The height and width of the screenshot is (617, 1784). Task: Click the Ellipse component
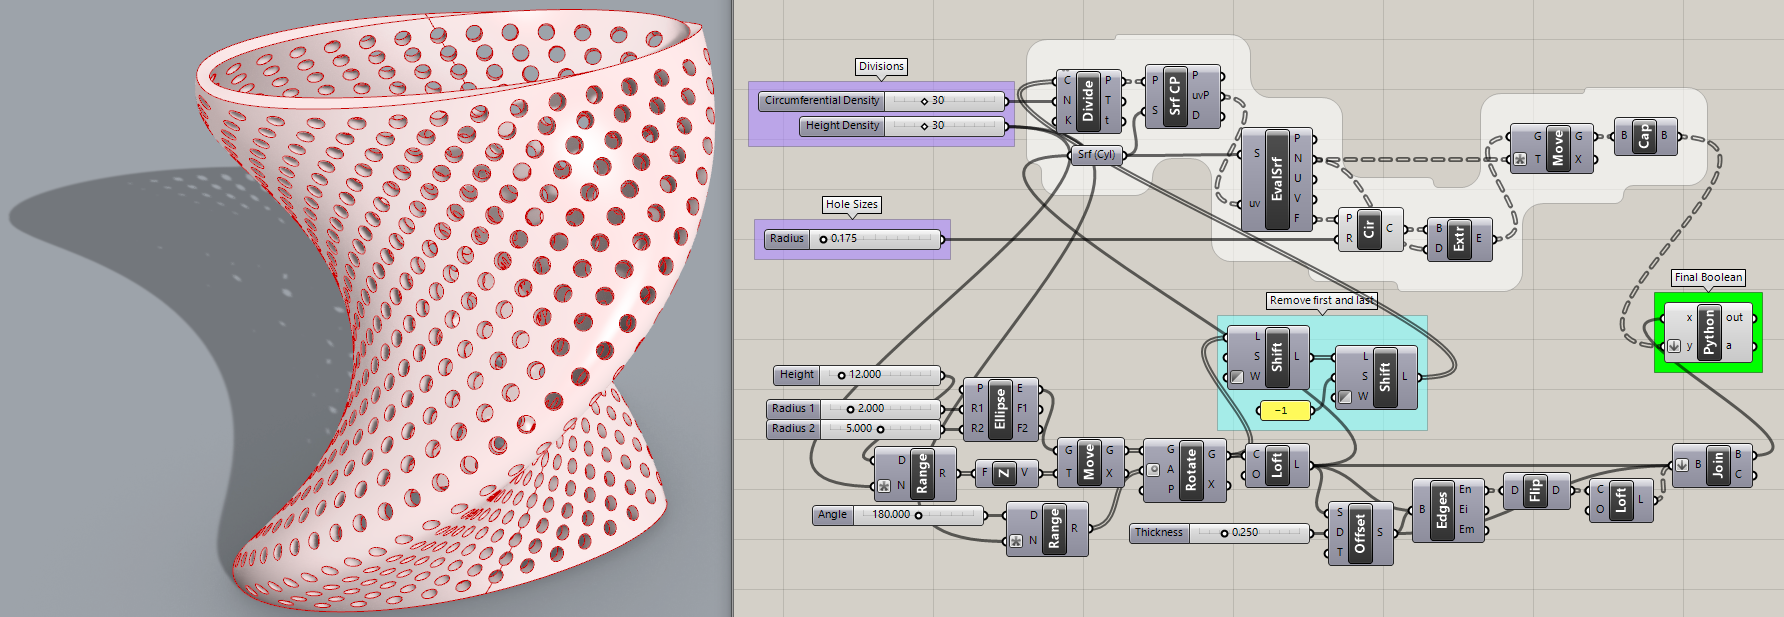[999, 409]
